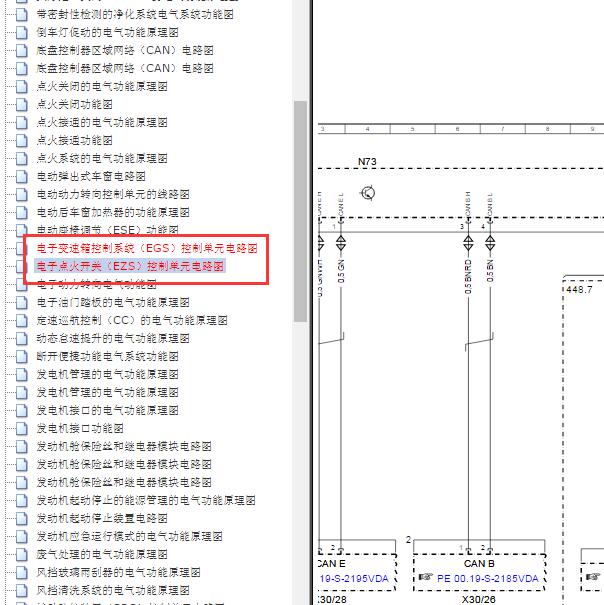604x605 pixels.
Task: Open 点火系统的电气功能原理图
Action: click(102, 159)
